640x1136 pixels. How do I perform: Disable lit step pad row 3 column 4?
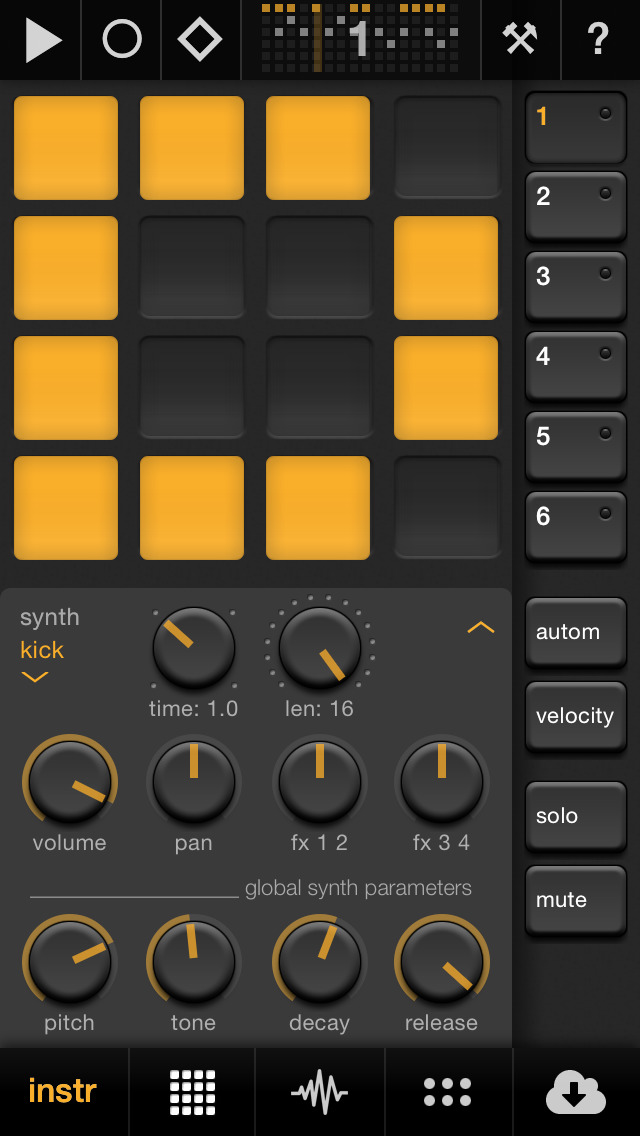point(446,388)
